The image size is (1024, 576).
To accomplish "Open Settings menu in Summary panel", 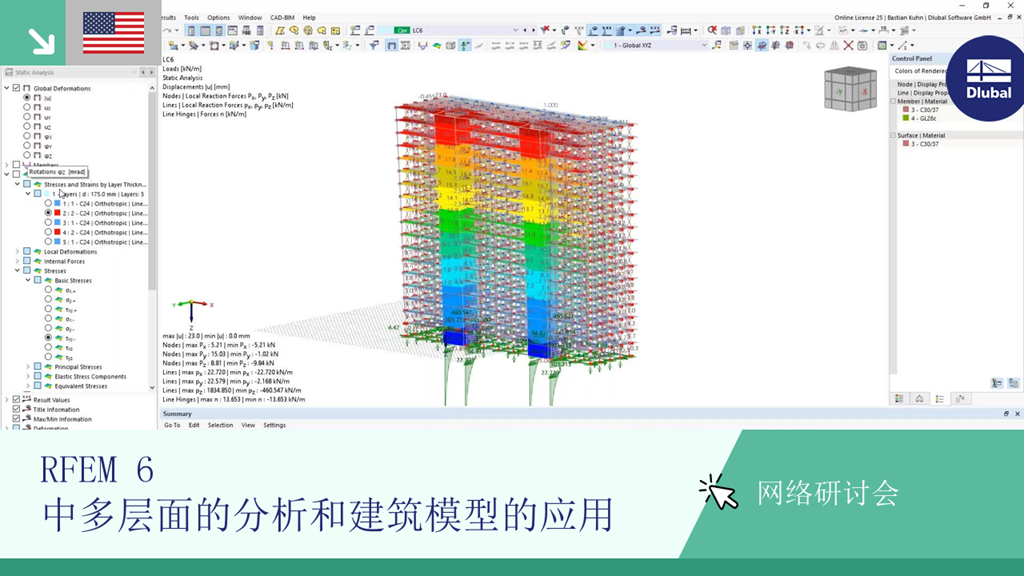I will click(274, 425).
